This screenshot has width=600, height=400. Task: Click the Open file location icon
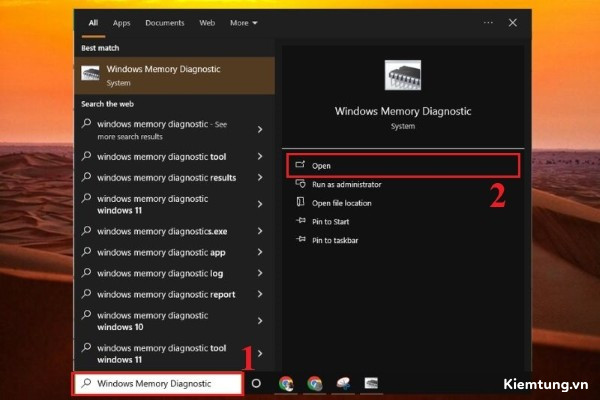tap(300, 202)
